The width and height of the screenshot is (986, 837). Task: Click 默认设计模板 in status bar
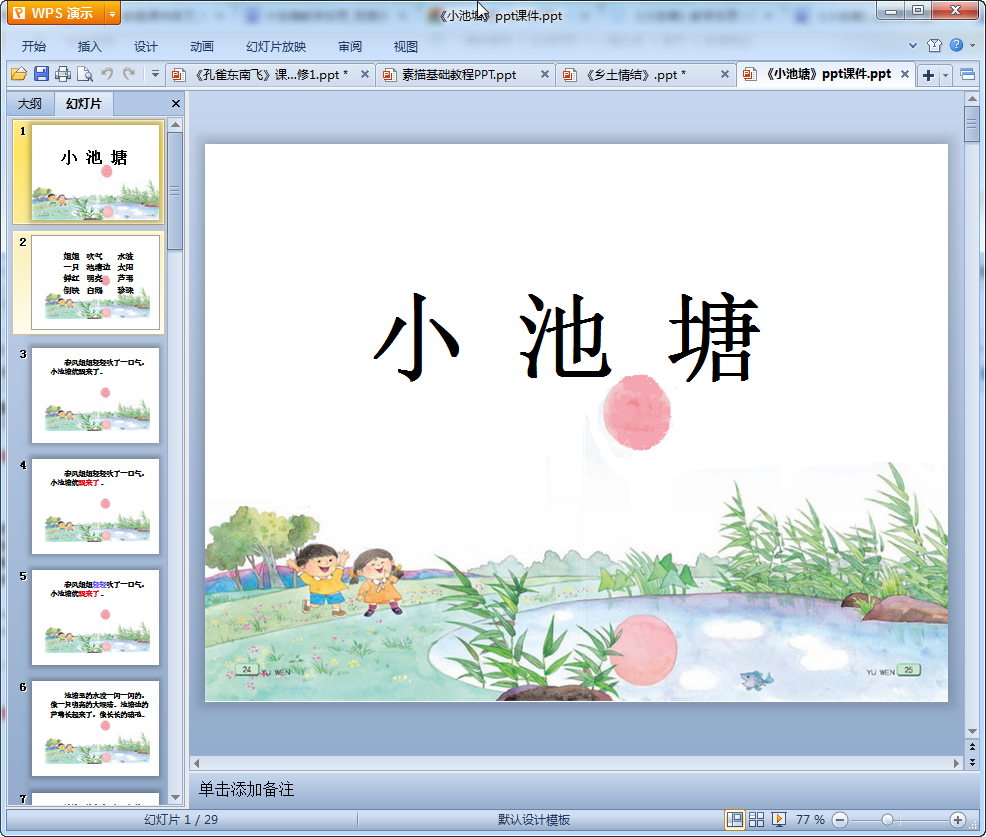[534, 819]
